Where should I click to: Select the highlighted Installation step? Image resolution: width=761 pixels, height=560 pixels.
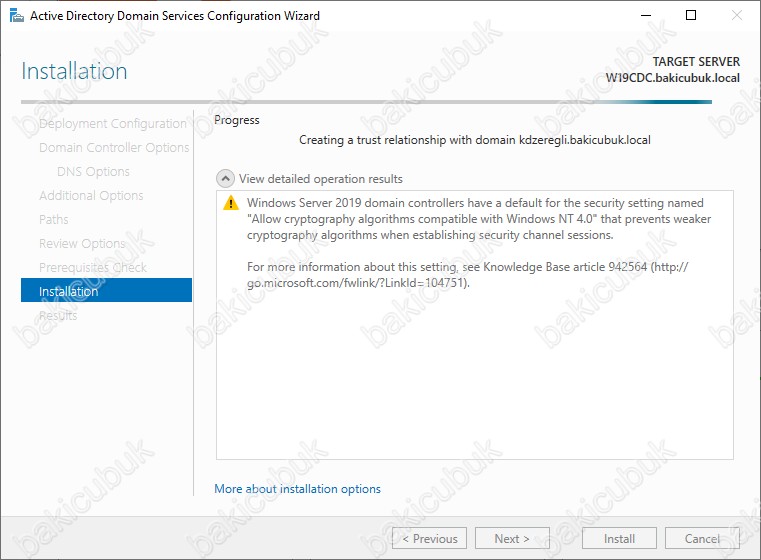[106, 290]
